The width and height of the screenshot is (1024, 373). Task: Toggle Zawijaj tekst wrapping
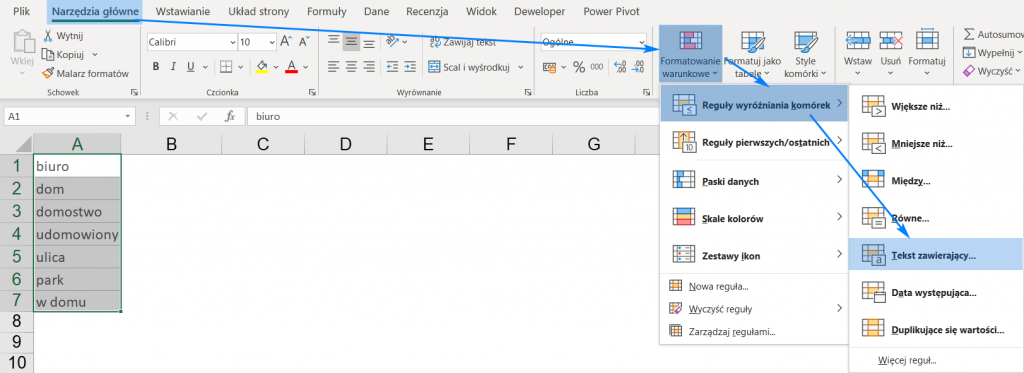pos(462,42)
